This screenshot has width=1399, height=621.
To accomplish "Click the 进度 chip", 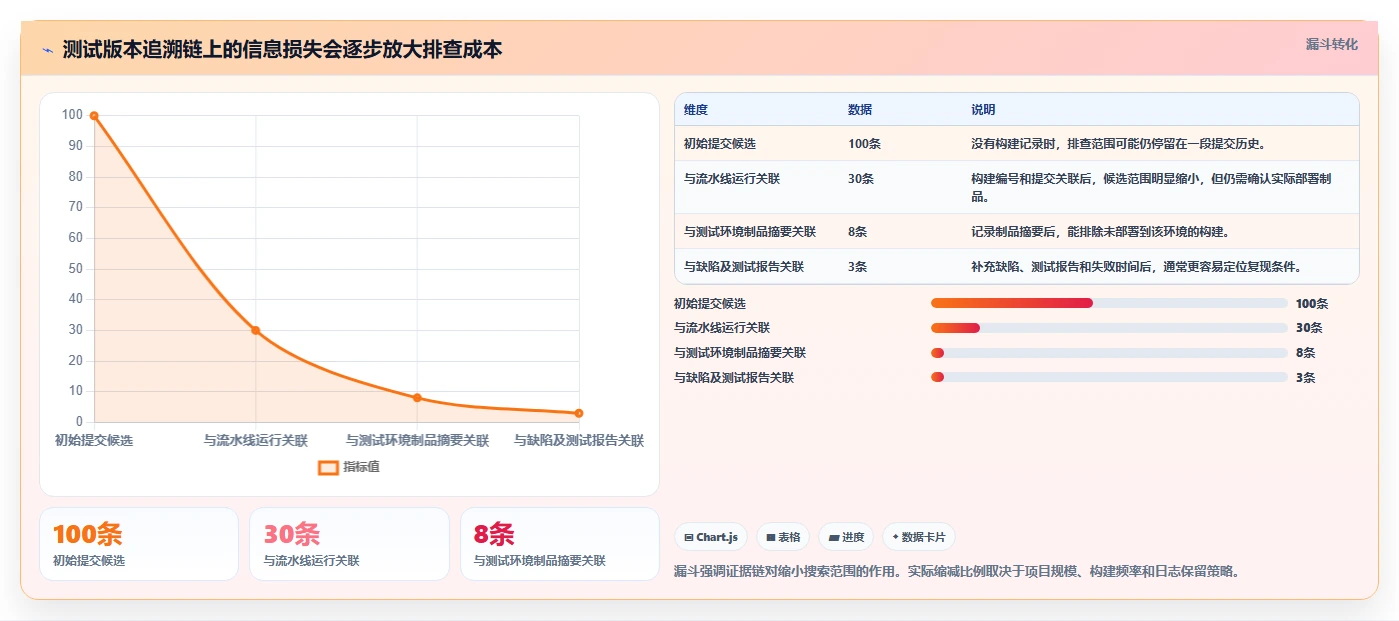I will click(846, 537).
